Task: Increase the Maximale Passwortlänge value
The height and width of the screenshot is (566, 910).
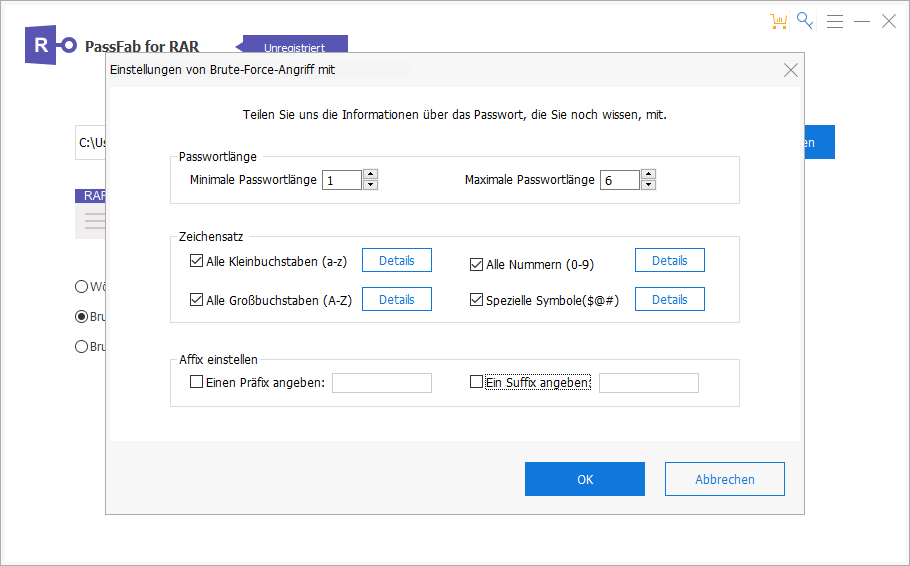Action: pyautogui.click(x=648, y=175)
